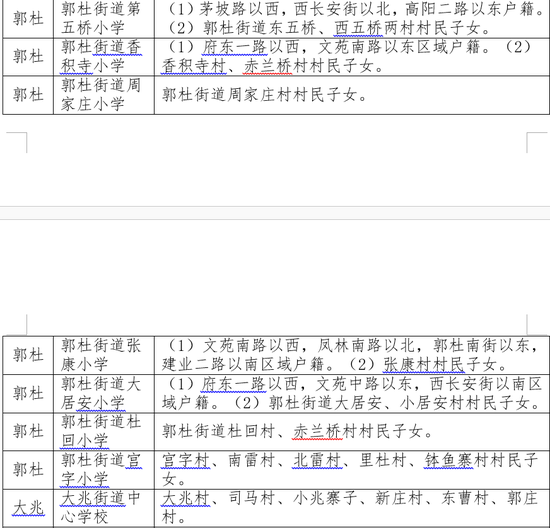Click the 郭杜街道第五桥小学 school cell

(104, 19)
